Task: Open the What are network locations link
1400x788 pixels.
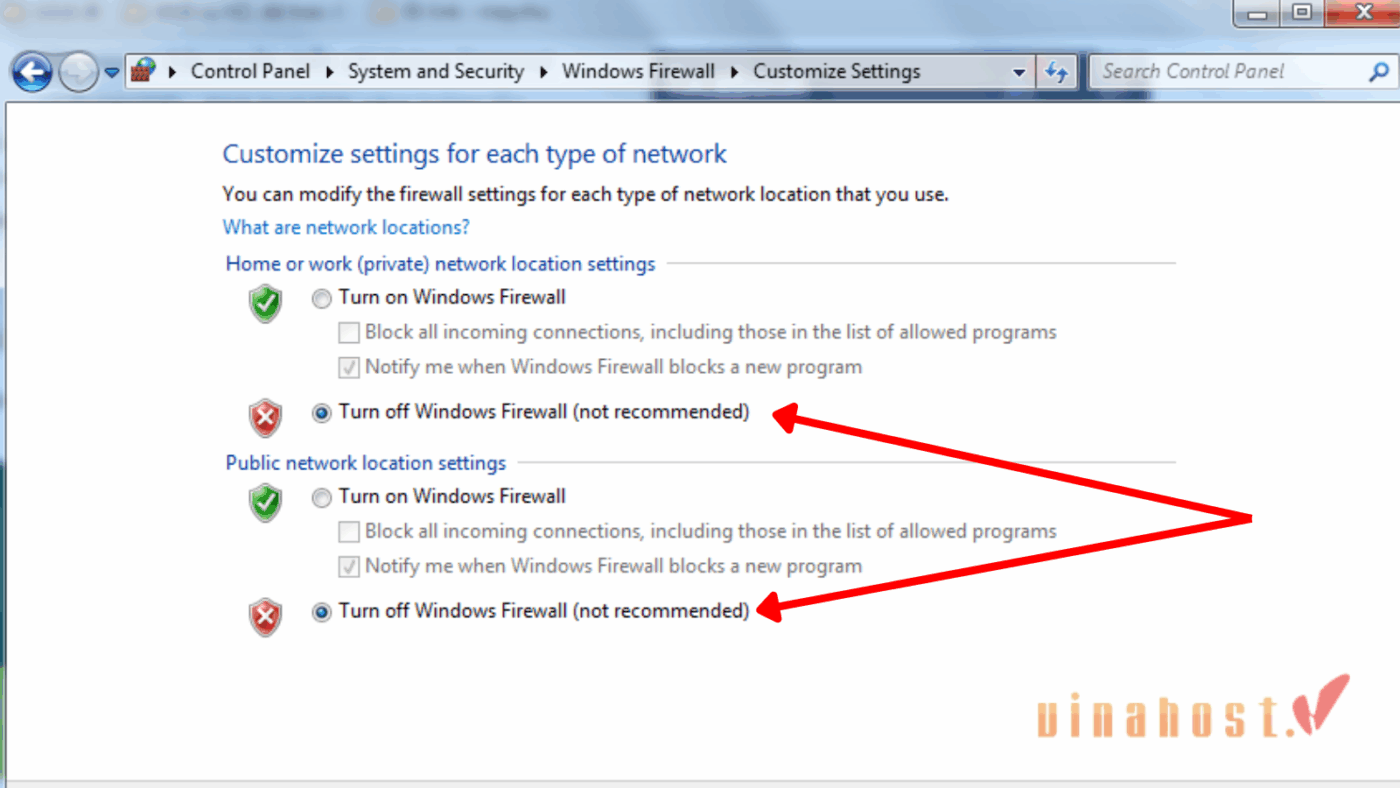Action: [345, 227]
